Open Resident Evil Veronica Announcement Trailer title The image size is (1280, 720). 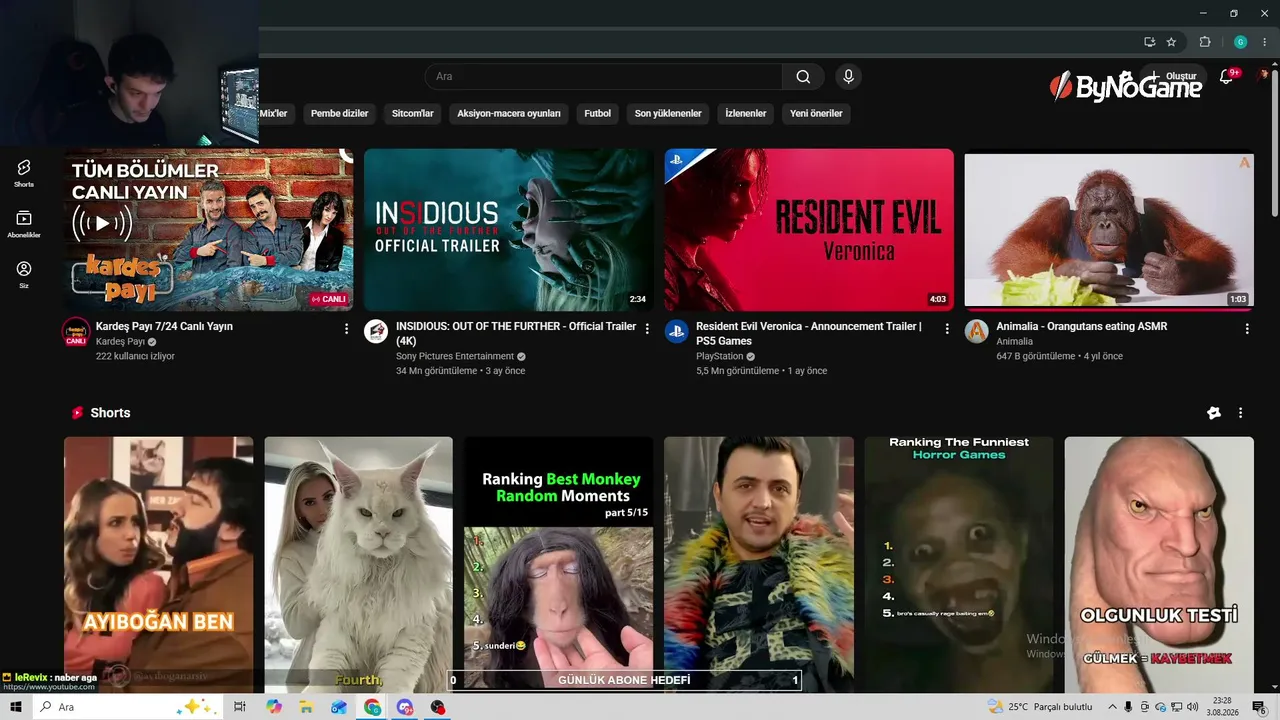point(809,333)
